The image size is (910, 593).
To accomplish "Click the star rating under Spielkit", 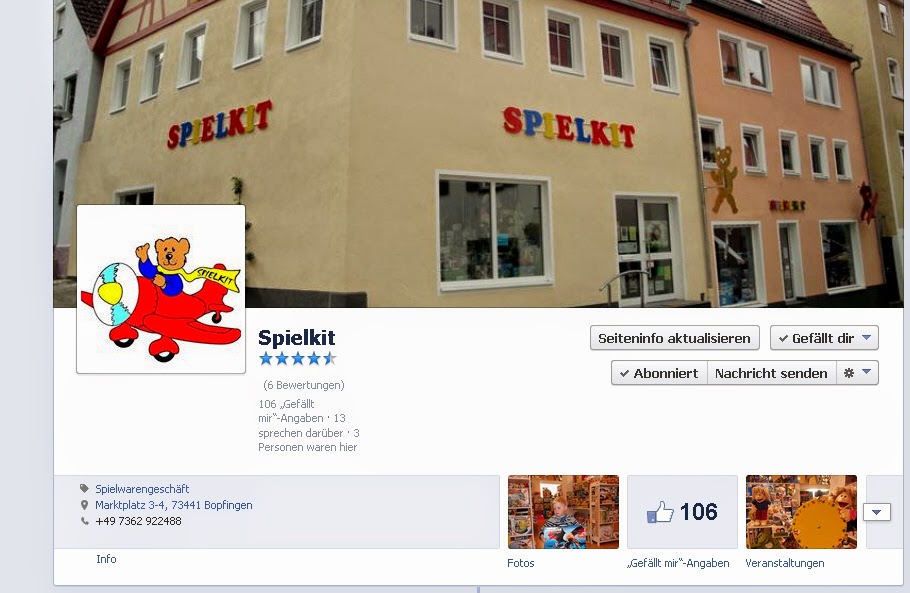I will coord(298,359).
